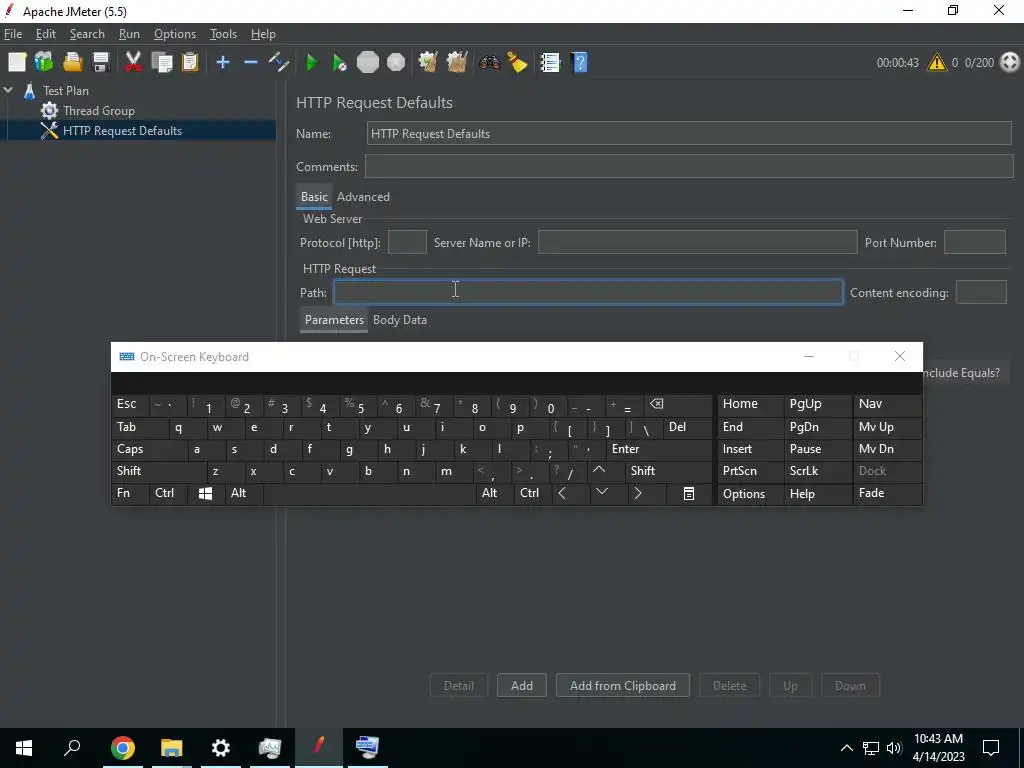Collapse the Test Plan tree node
Image resolution: width=1024 pixels, height=768 pixels.
[8, 90]
